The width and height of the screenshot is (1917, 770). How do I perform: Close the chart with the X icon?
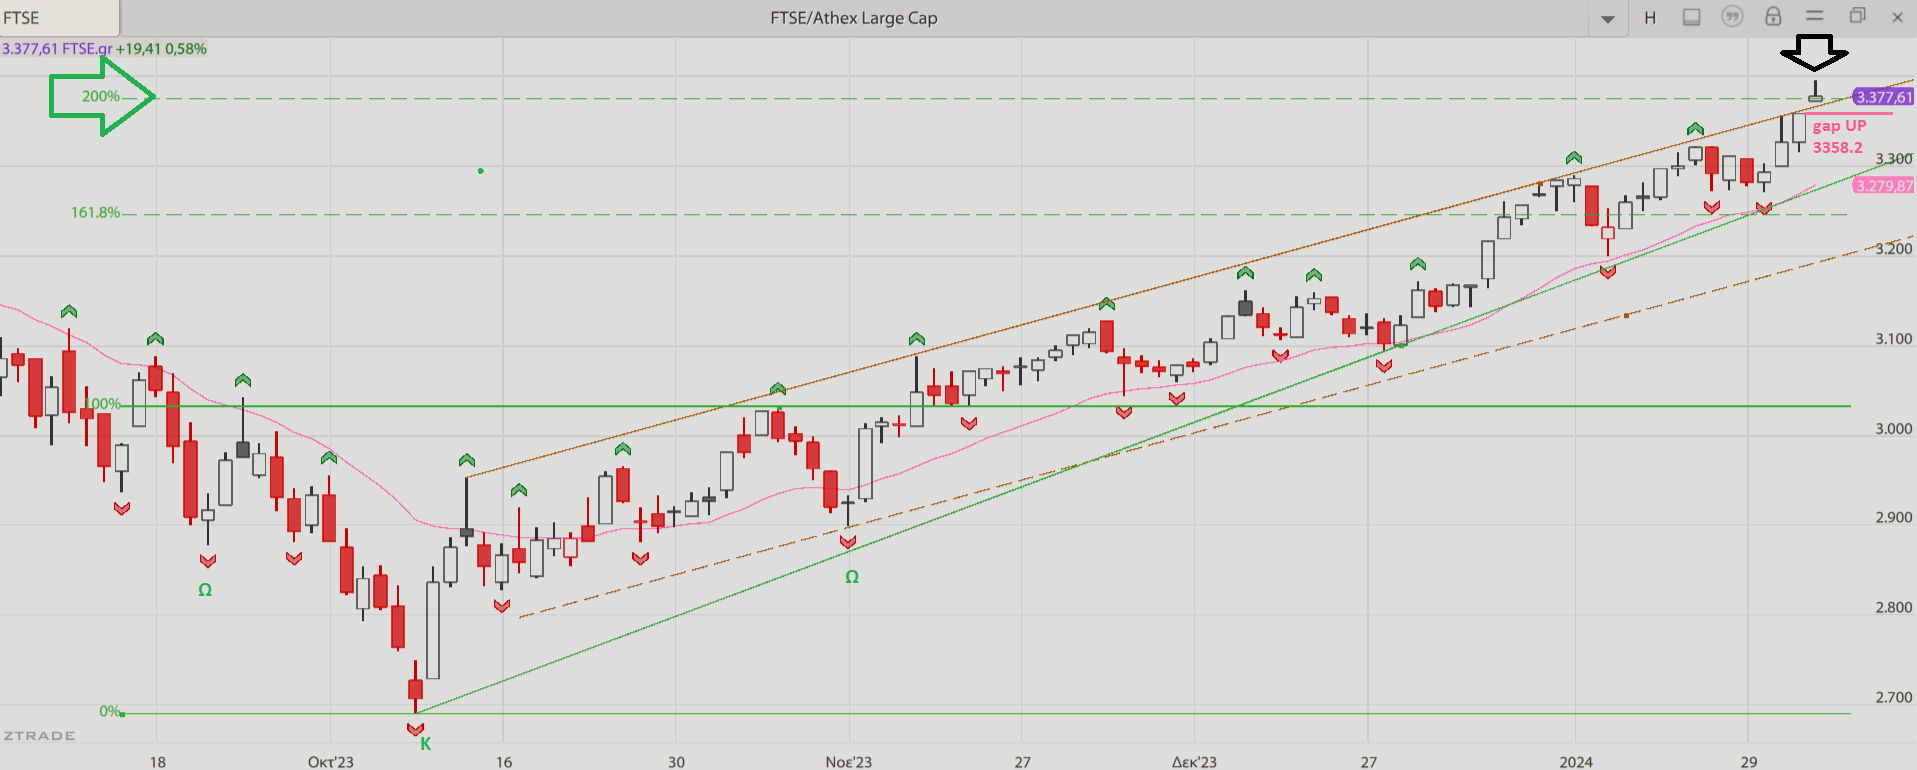[1897, 17]
